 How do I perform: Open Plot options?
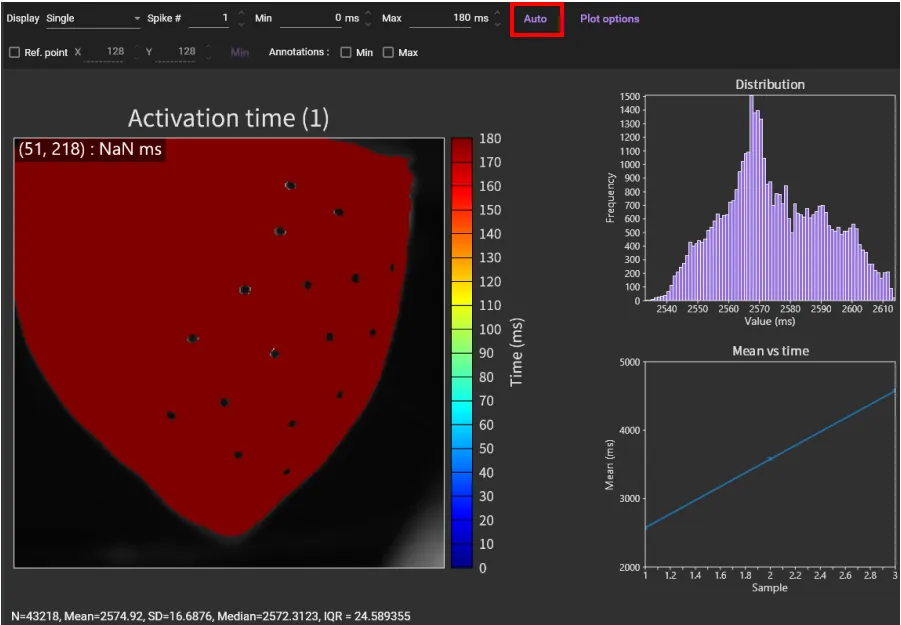tap(609, 19)
